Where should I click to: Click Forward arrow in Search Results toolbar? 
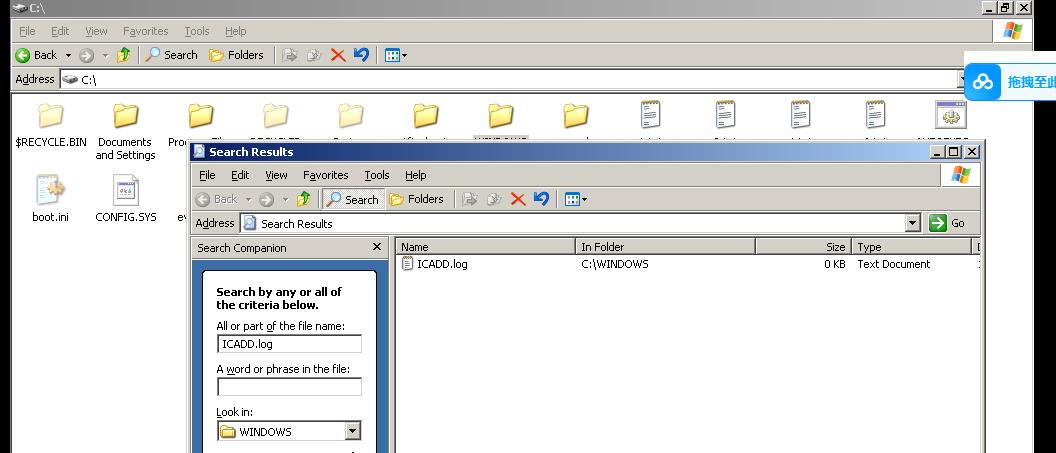click(x=267, y=199)
